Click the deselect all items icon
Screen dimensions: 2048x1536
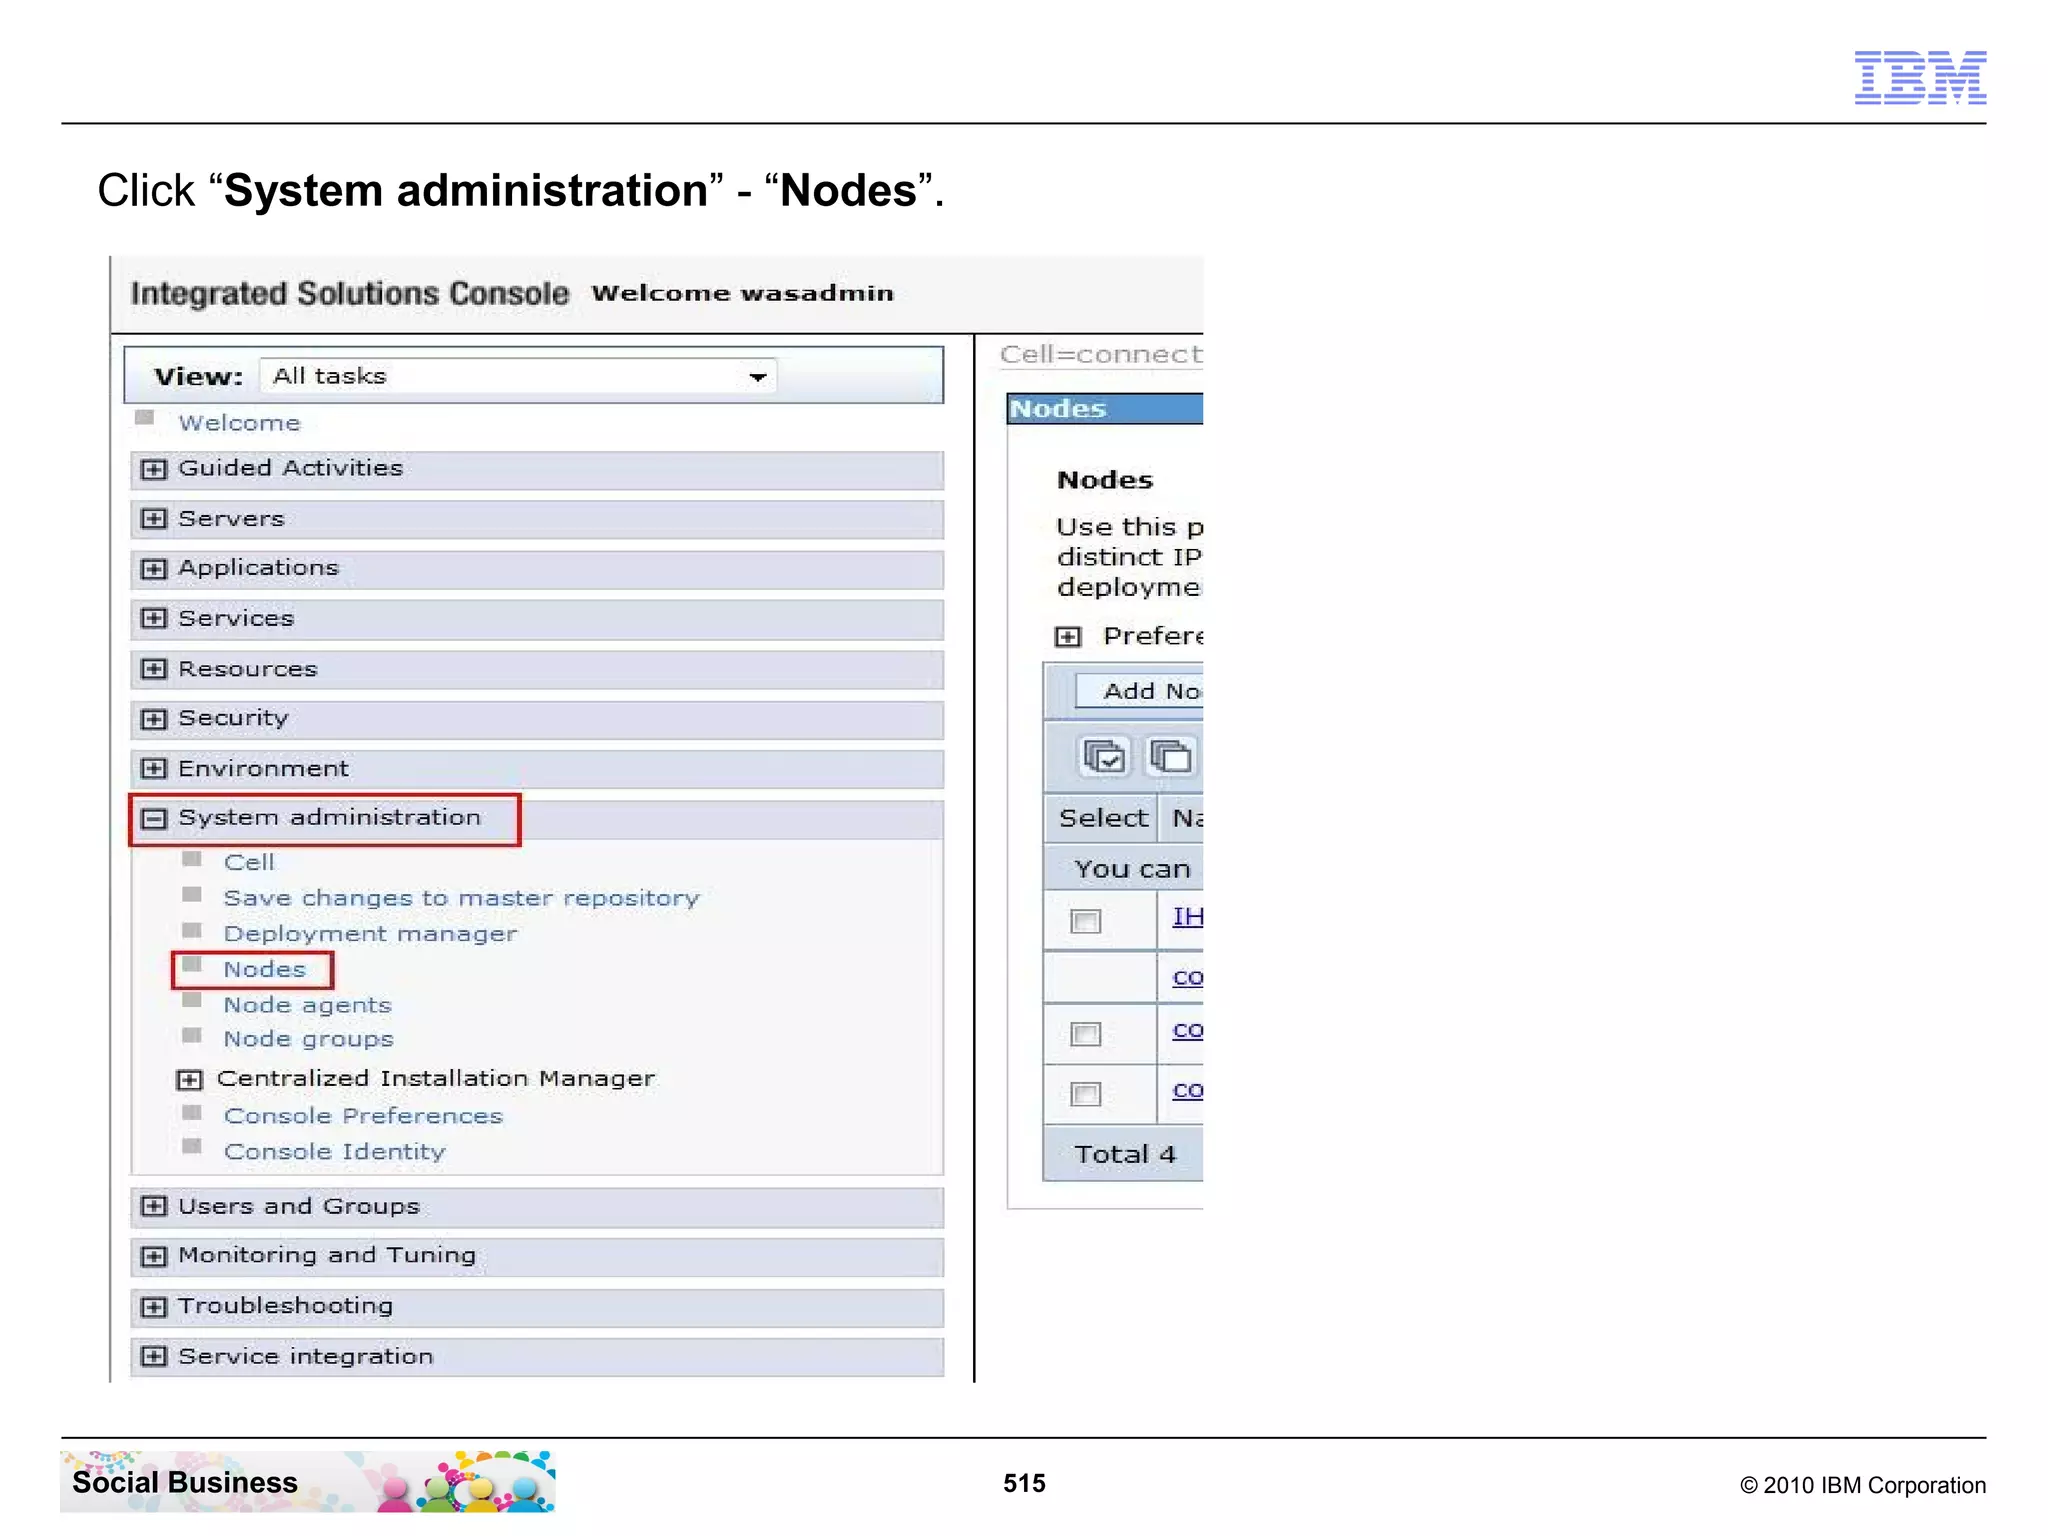tap(1171, 757)
